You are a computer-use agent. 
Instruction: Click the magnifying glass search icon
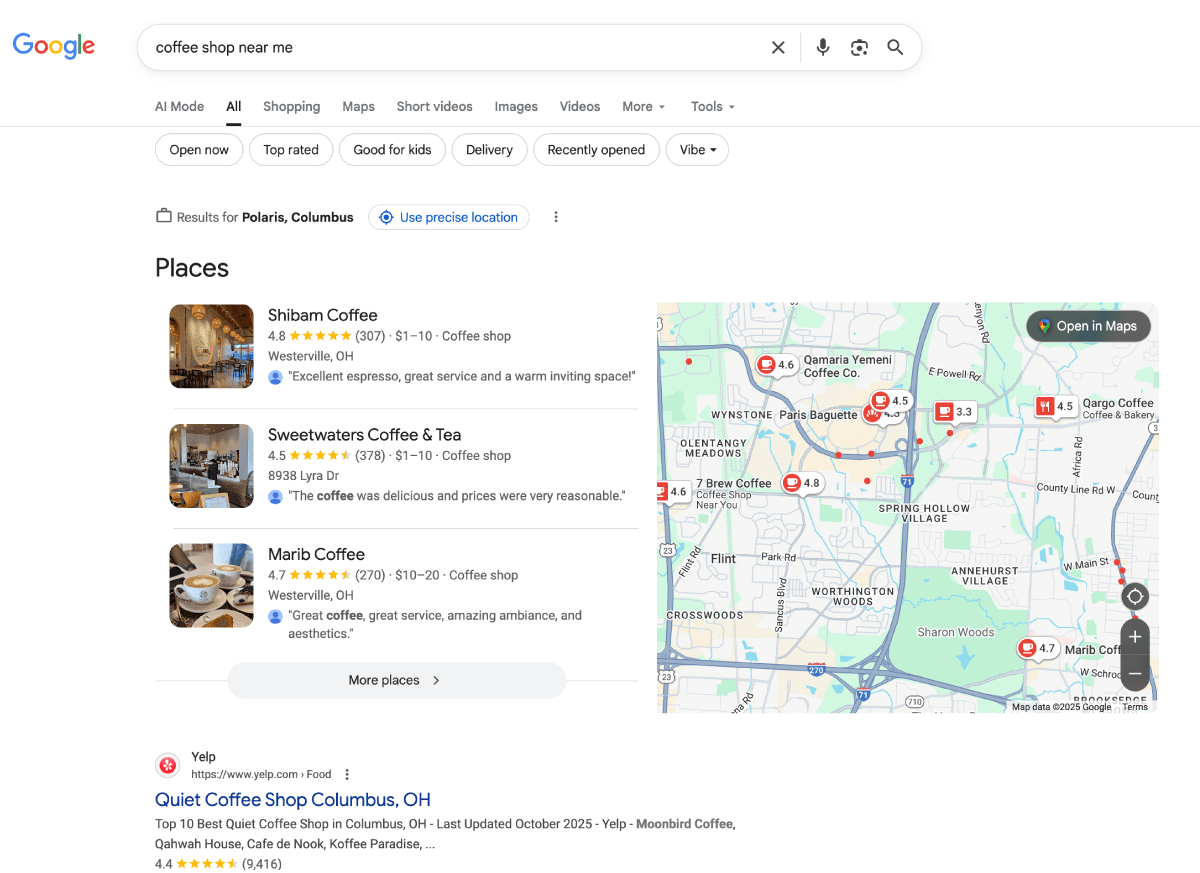(x=895, y=47)
